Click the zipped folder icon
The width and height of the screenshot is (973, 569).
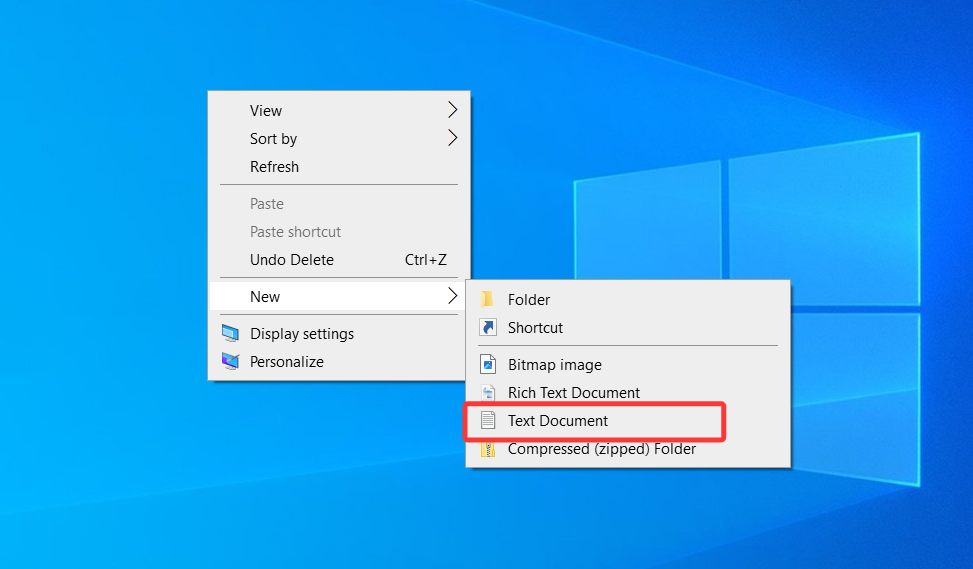coord(488,449)
